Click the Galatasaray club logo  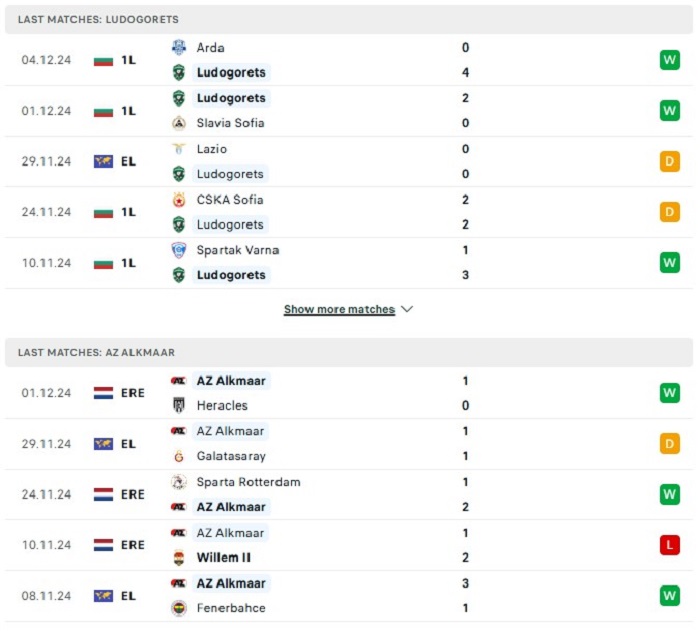[x=179, y=456]
